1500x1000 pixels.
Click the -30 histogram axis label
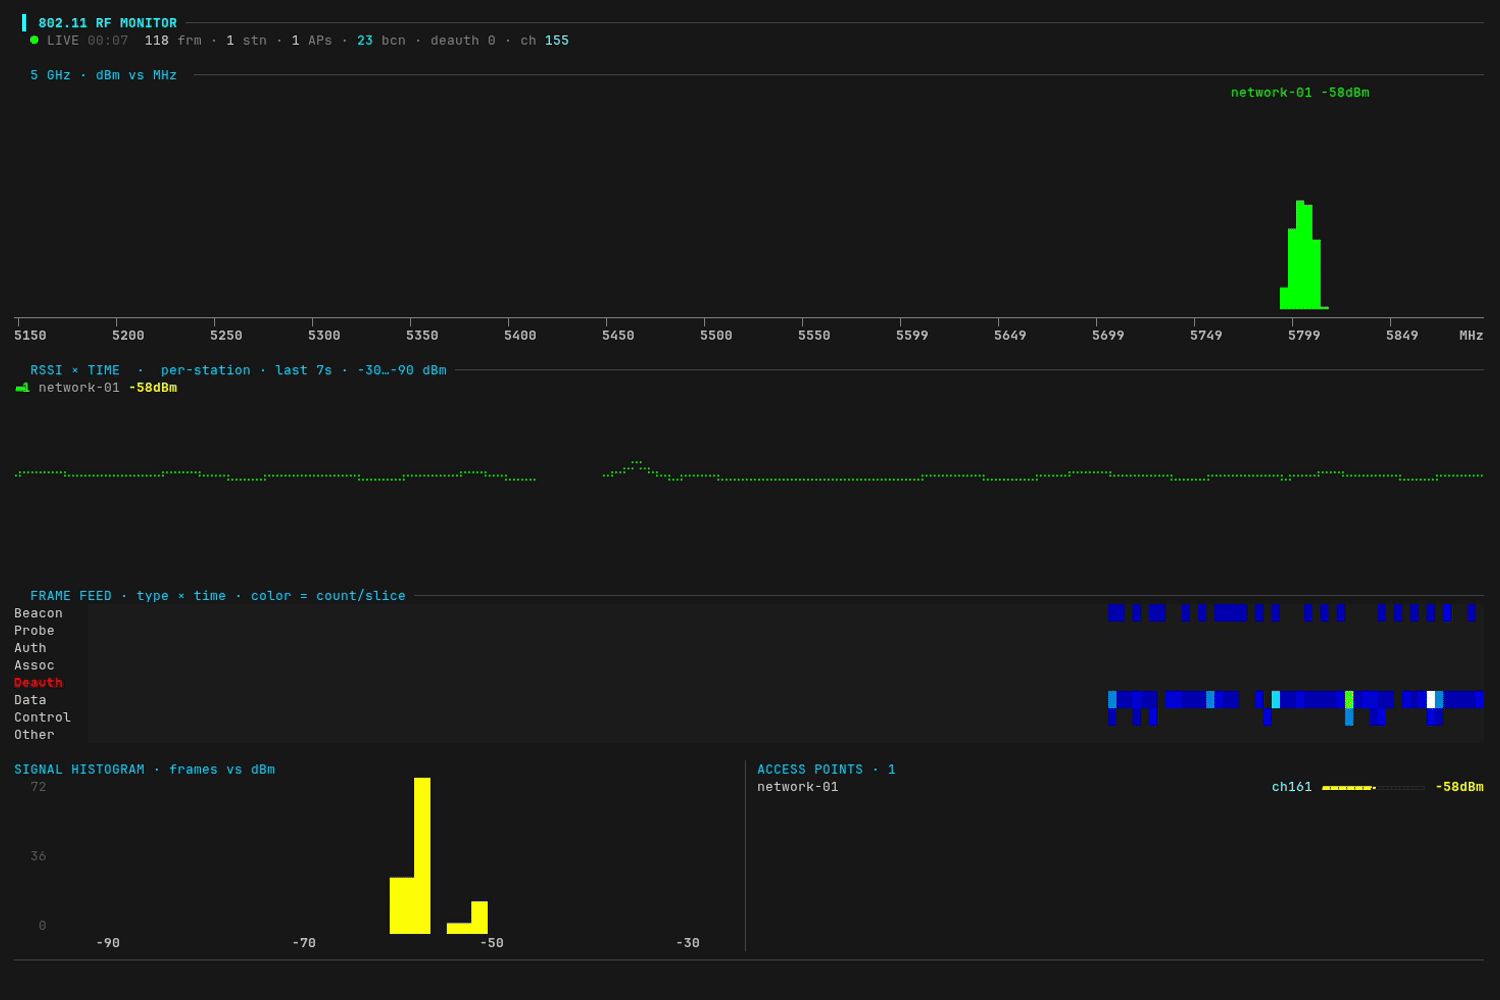click(x=688, y=943)
